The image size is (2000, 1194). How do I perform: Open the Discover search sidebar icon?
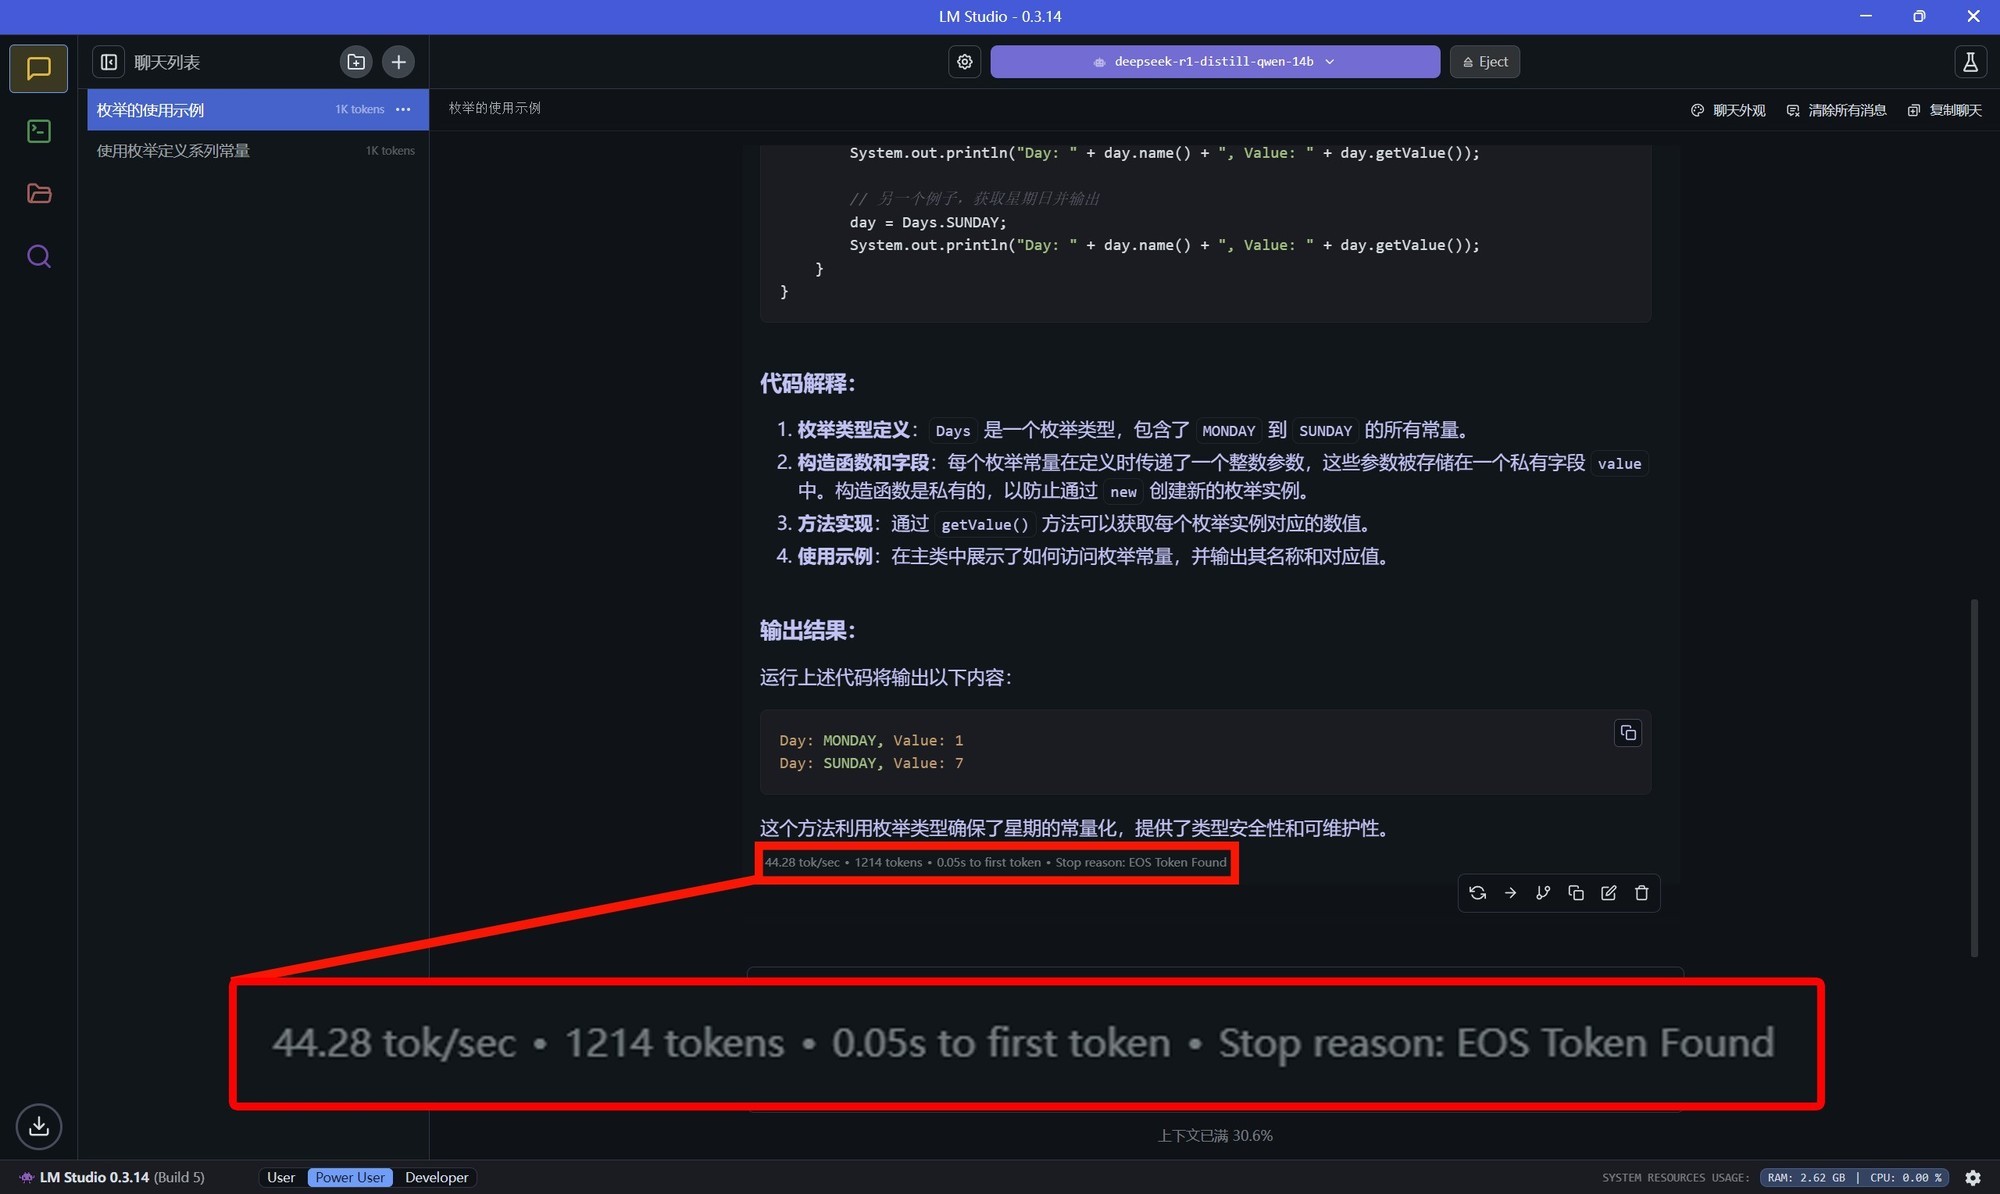pyautogui.click(x=38, y=256)
